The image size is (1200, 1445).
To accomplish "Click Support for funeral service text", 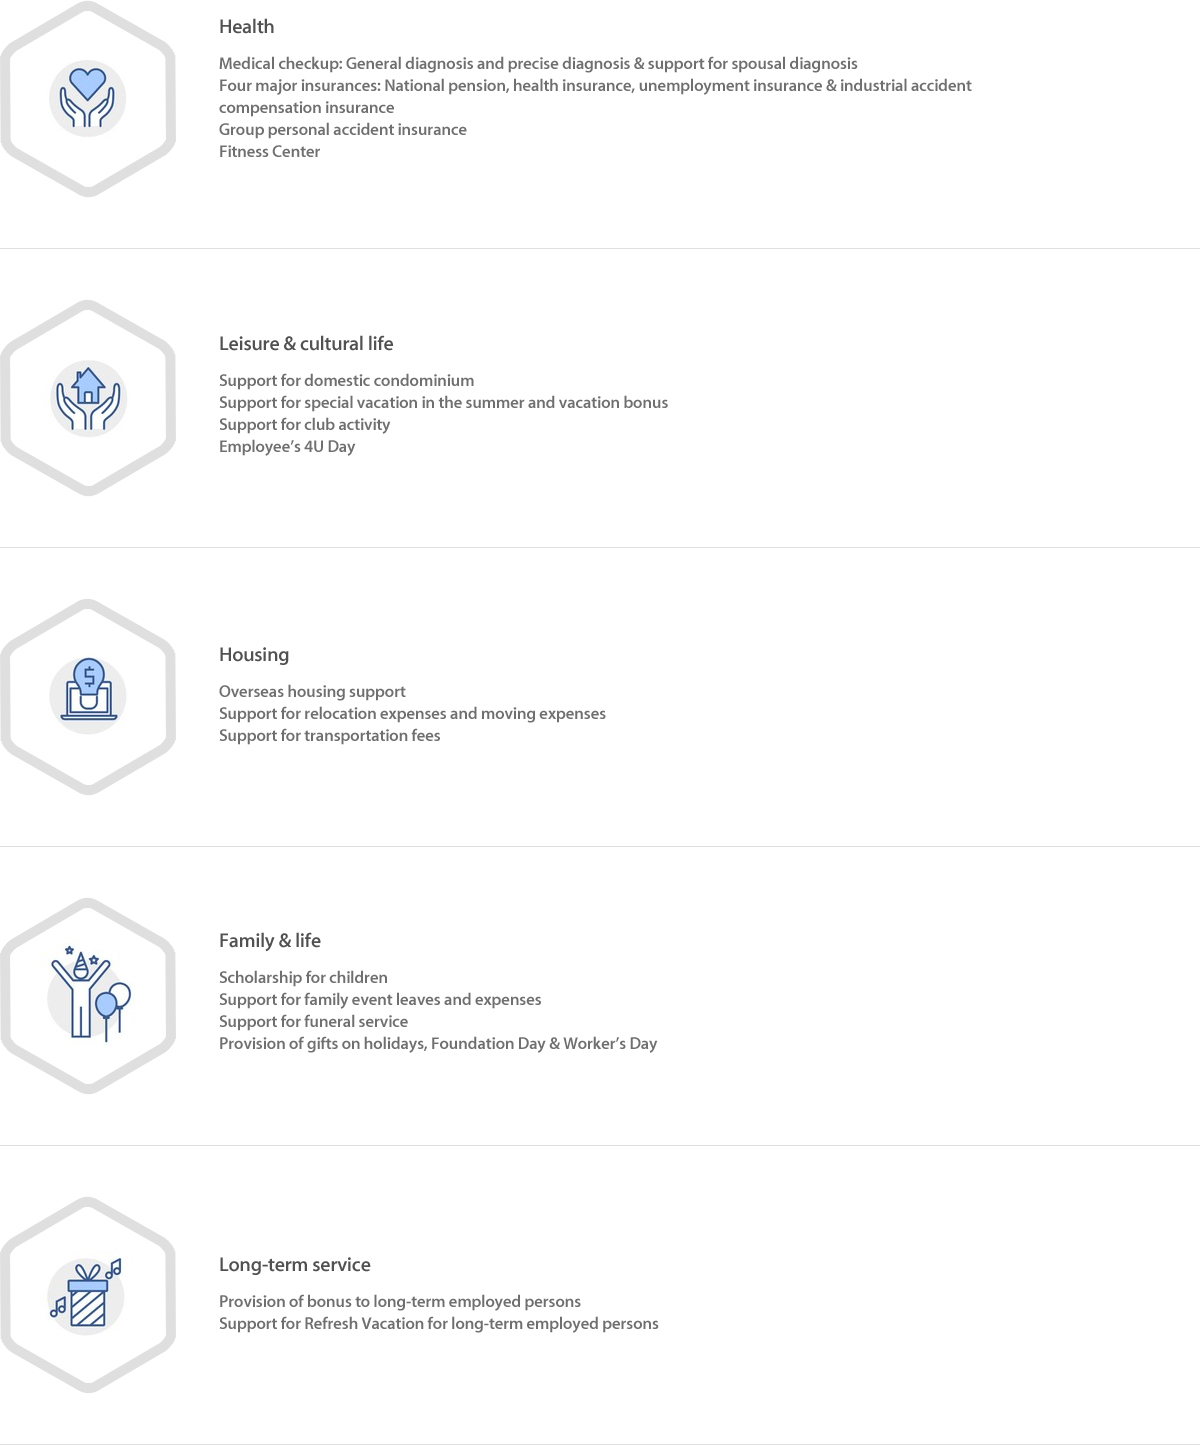I will [x=313, y=1022].
